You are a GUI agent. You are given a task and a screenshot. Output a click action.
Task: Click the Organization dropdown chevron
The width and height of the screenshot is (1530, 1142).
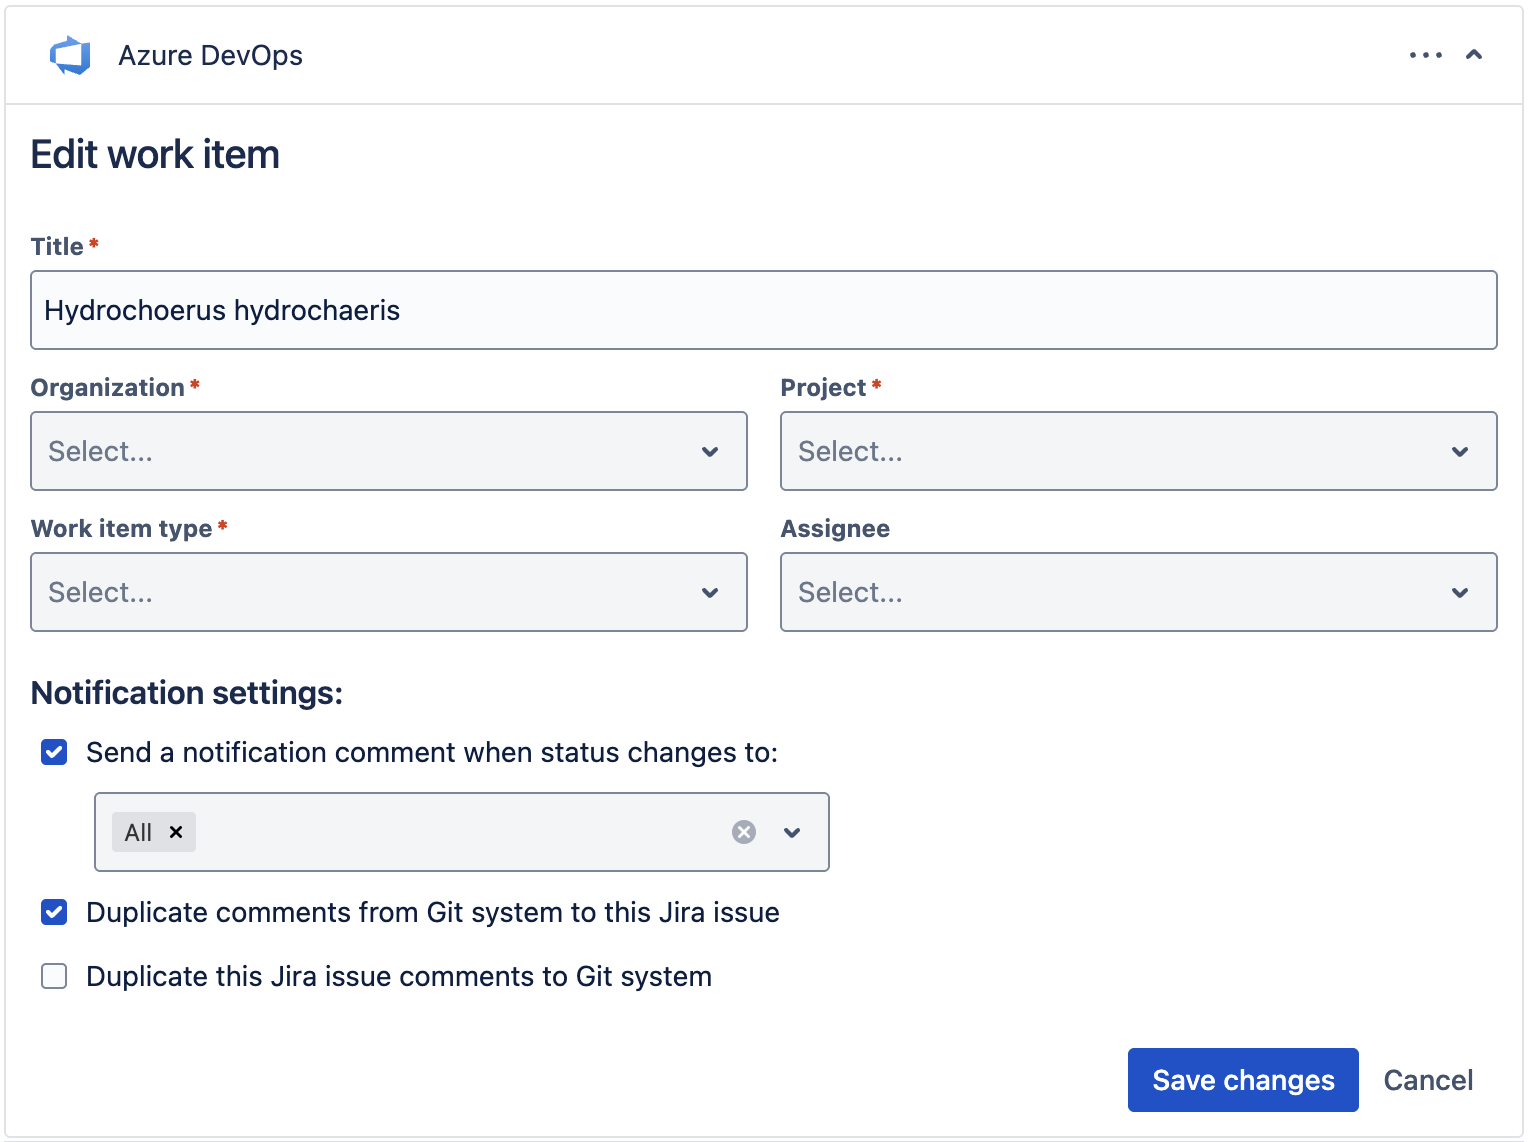point(710,452)
